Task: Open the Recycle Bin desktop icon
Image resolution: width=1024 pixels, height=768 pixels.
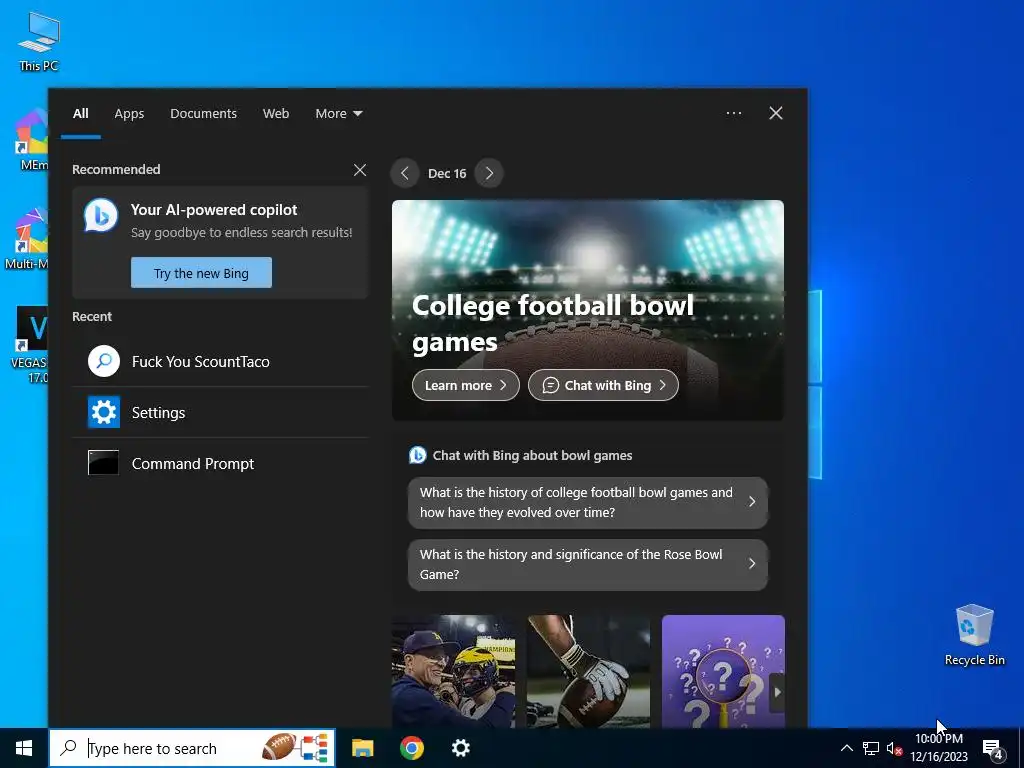Action: click(974, 635)
